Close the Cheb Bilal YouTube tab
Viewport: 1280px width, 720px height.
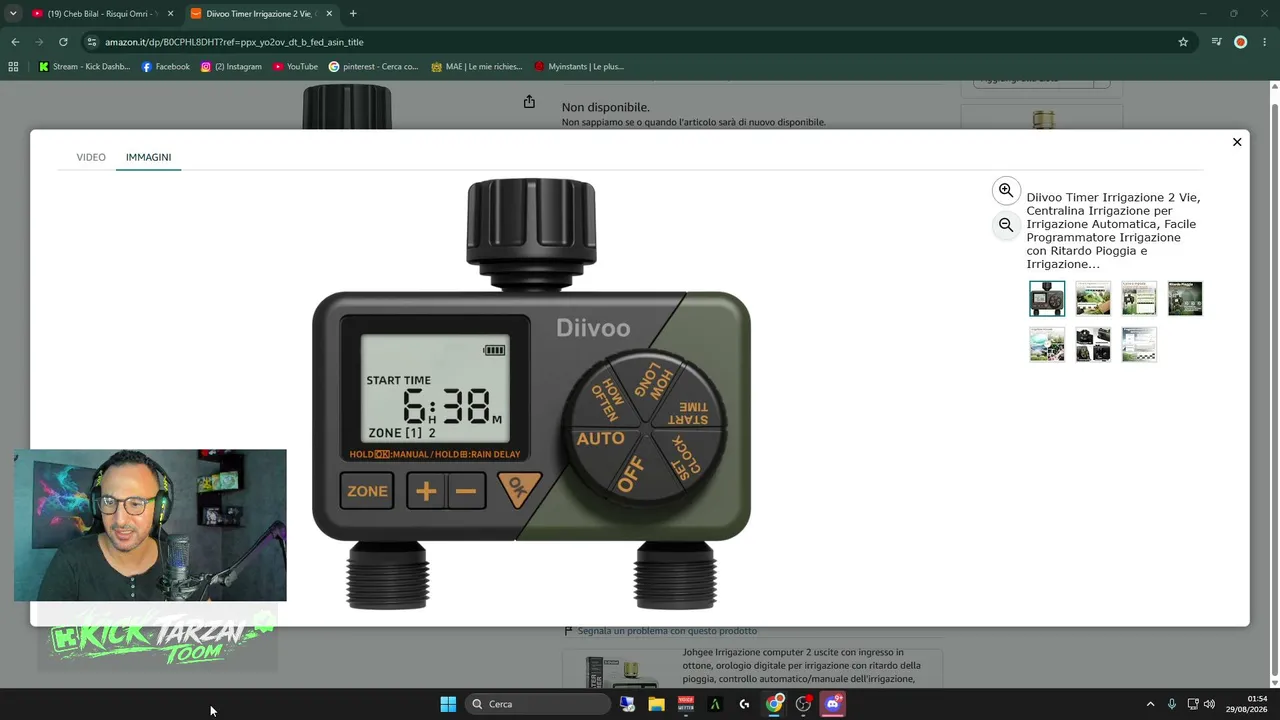[170, 14]
